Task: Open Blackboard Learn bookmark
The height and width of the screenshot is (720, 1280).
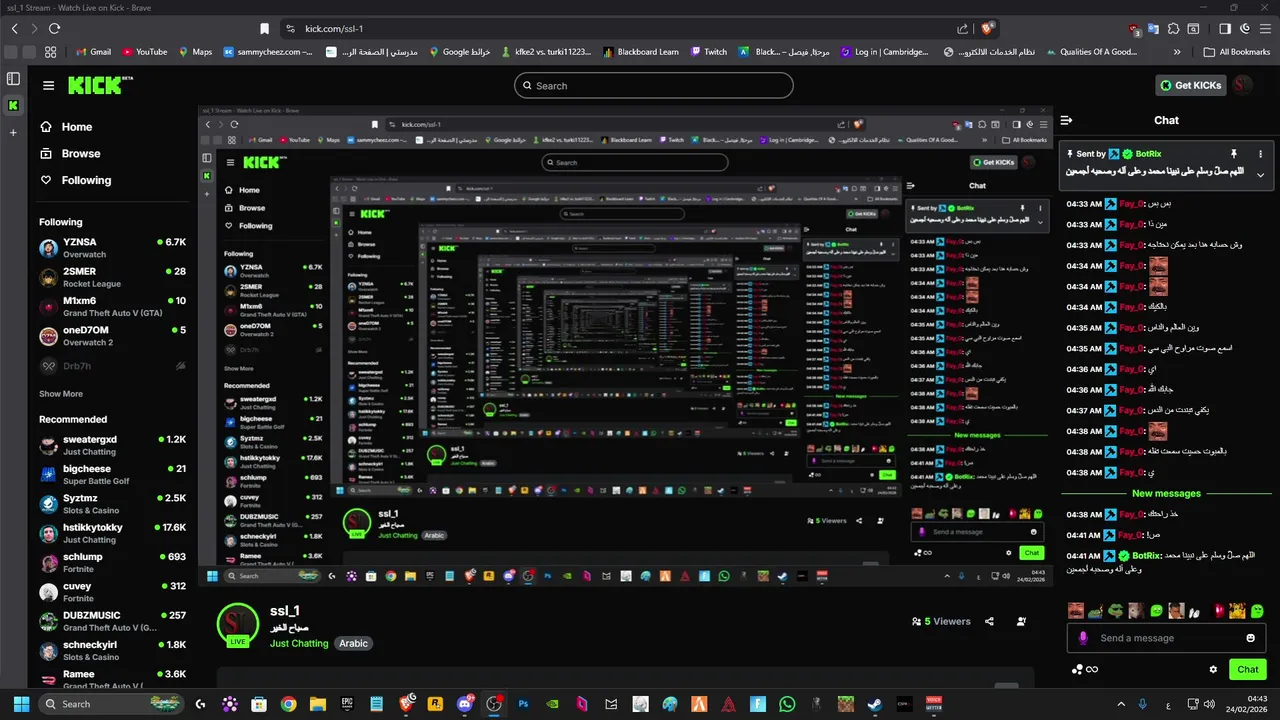Action: click(640, 52)
